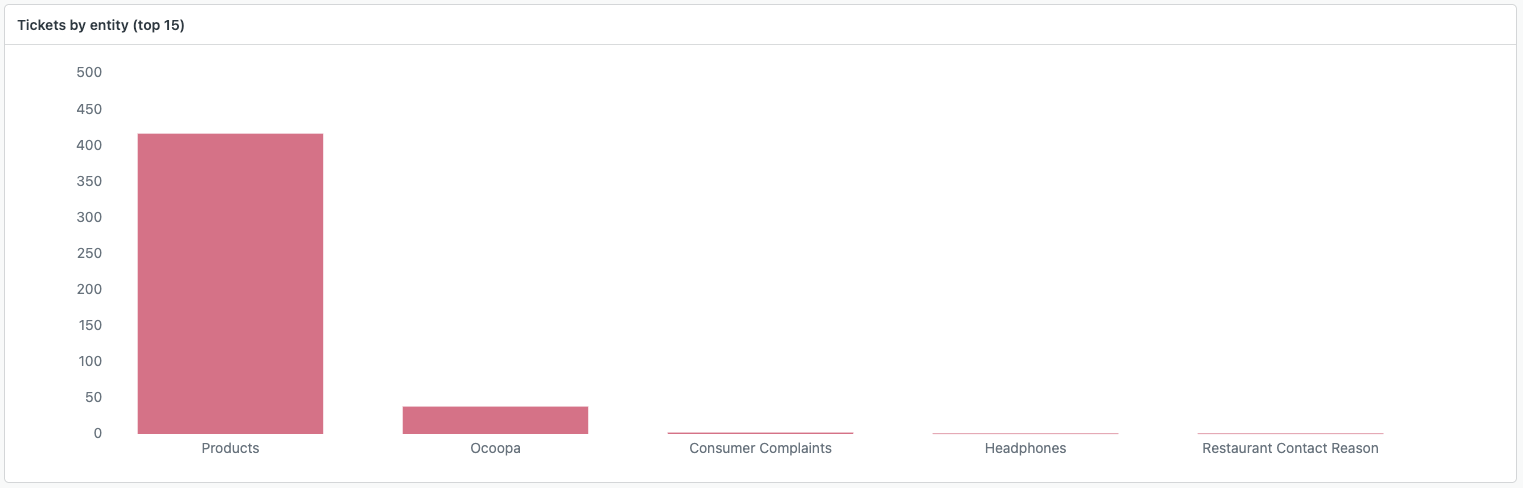The width and height of the screenshot is (1523, 488).
Task: Click the Ocoopa bar in the chart
Action: pos(495,420)
